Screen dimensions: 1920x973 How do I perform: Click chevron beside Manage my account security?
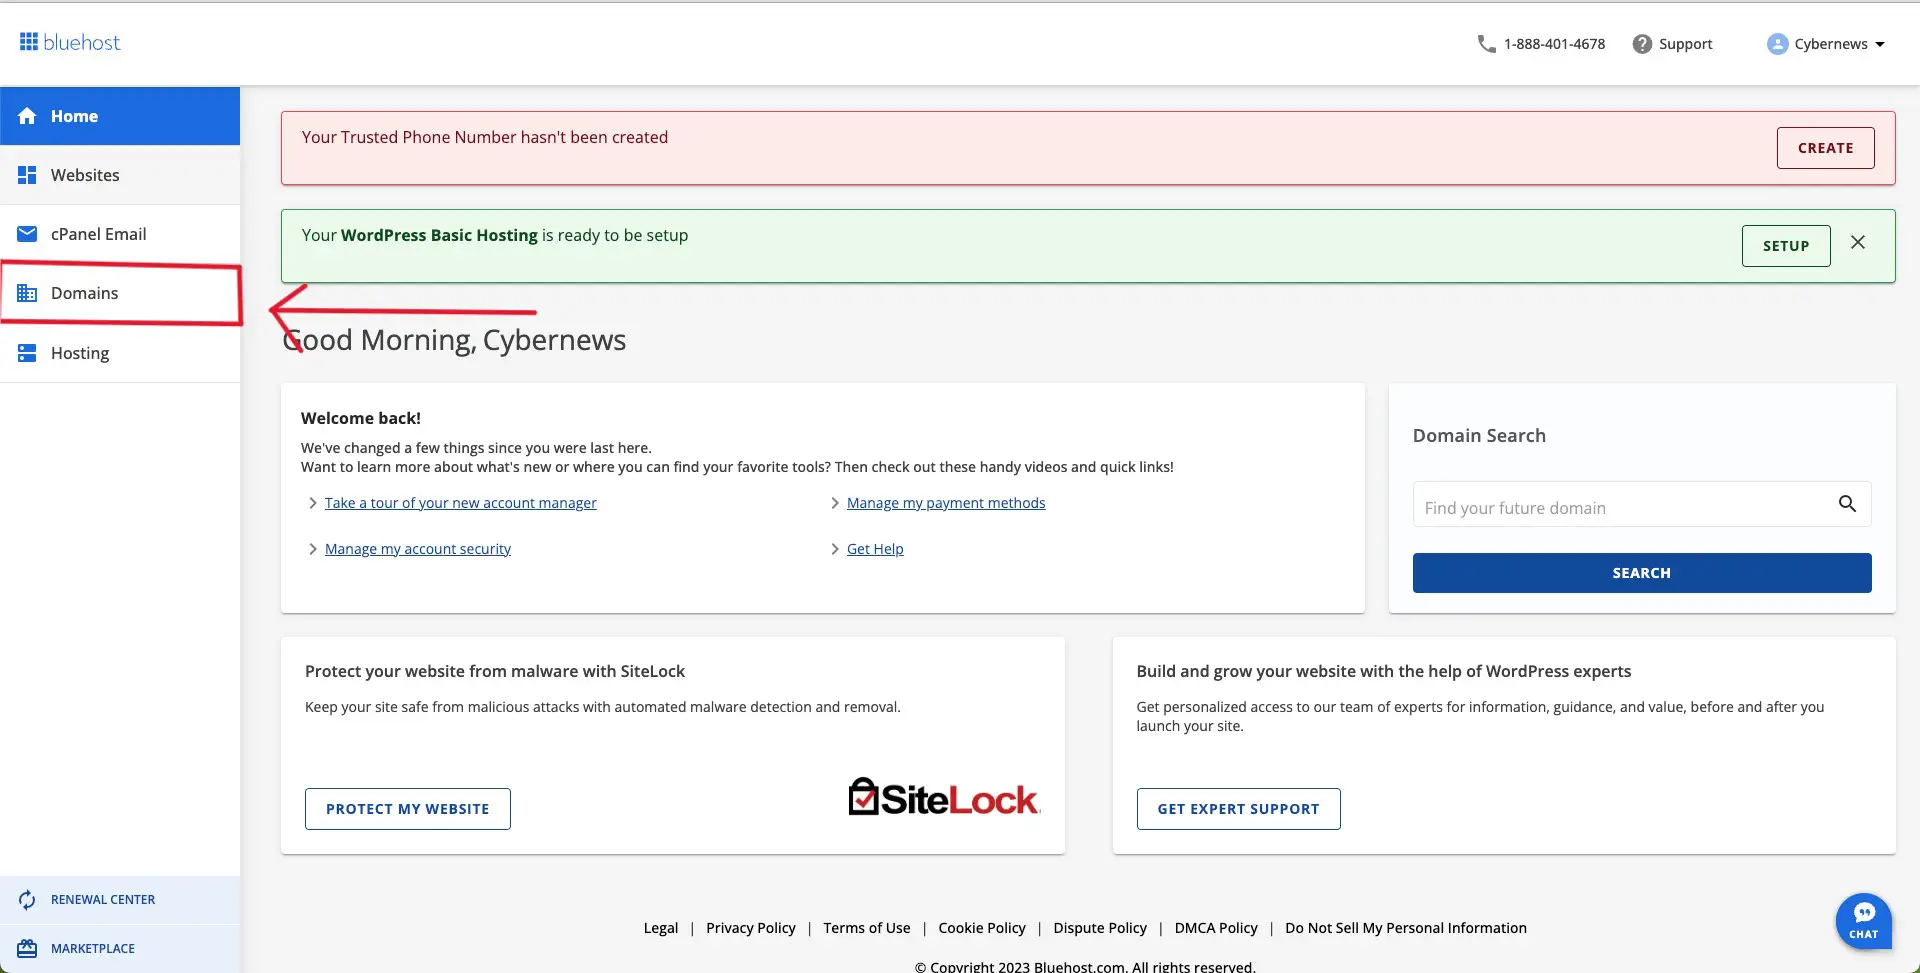pyautogui.click(x=313, y=549)
